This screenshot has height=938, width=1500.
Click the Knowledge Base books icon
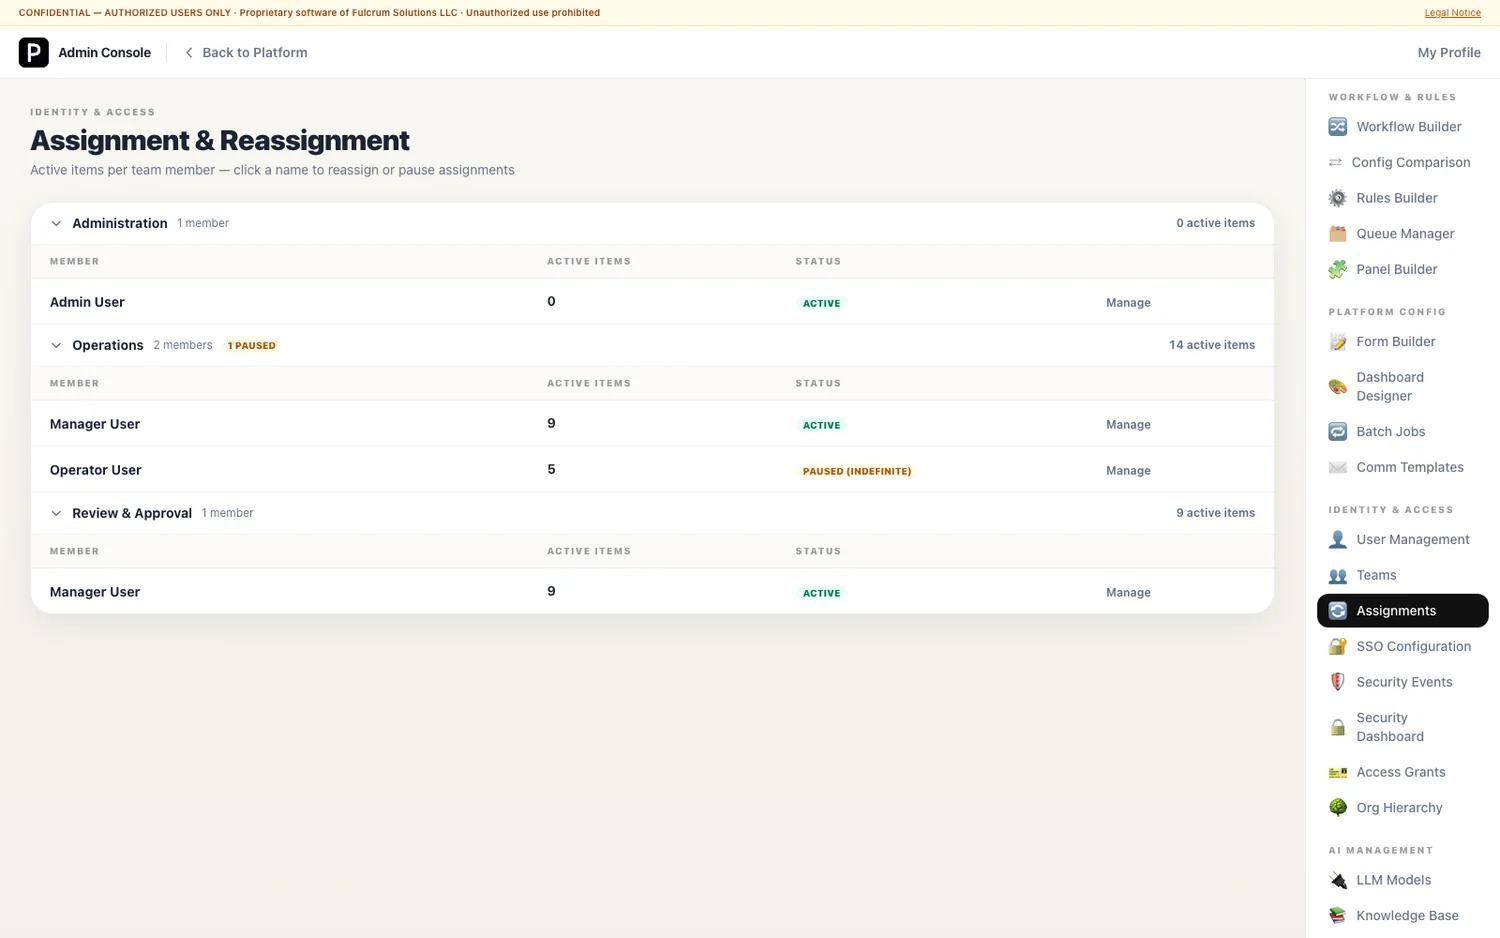pos(1337,916)
